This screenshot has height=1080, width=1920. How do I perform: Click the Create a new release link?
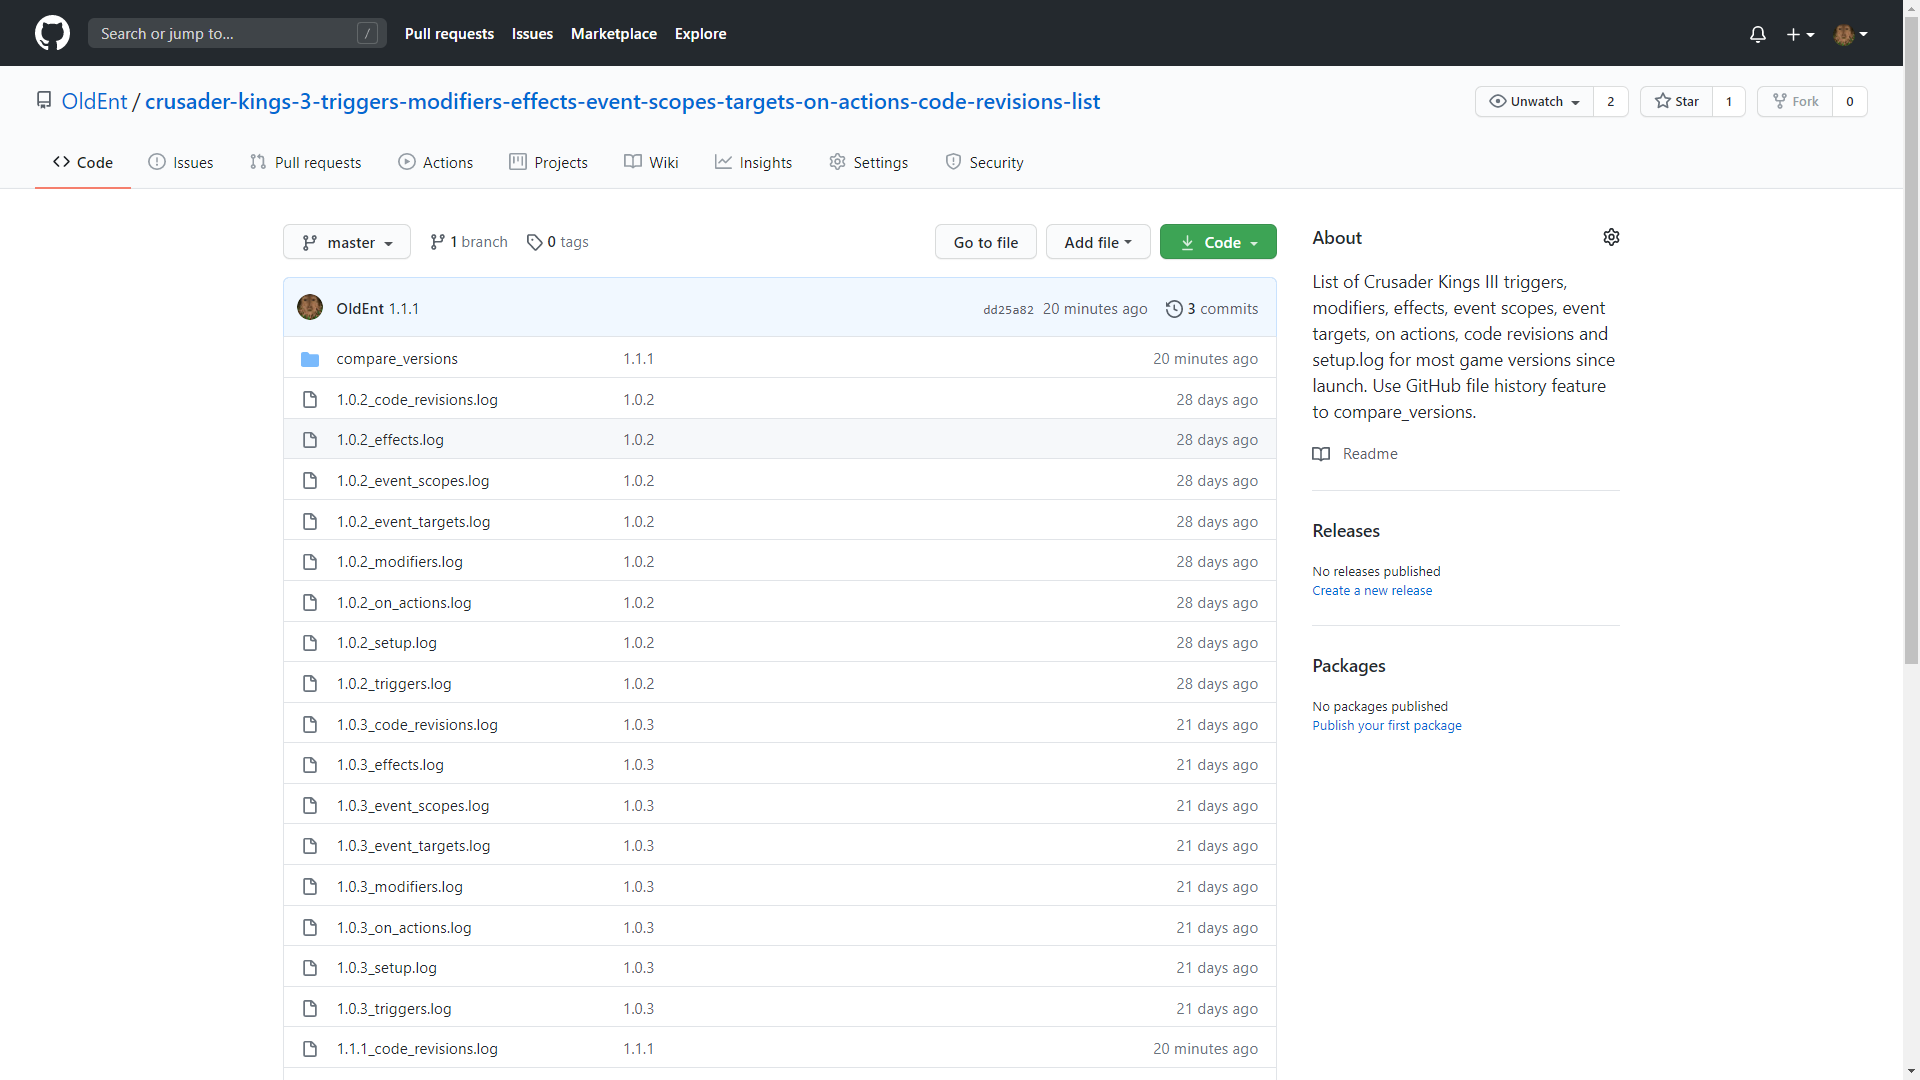pyautogui.click(x=1372, y=591)
